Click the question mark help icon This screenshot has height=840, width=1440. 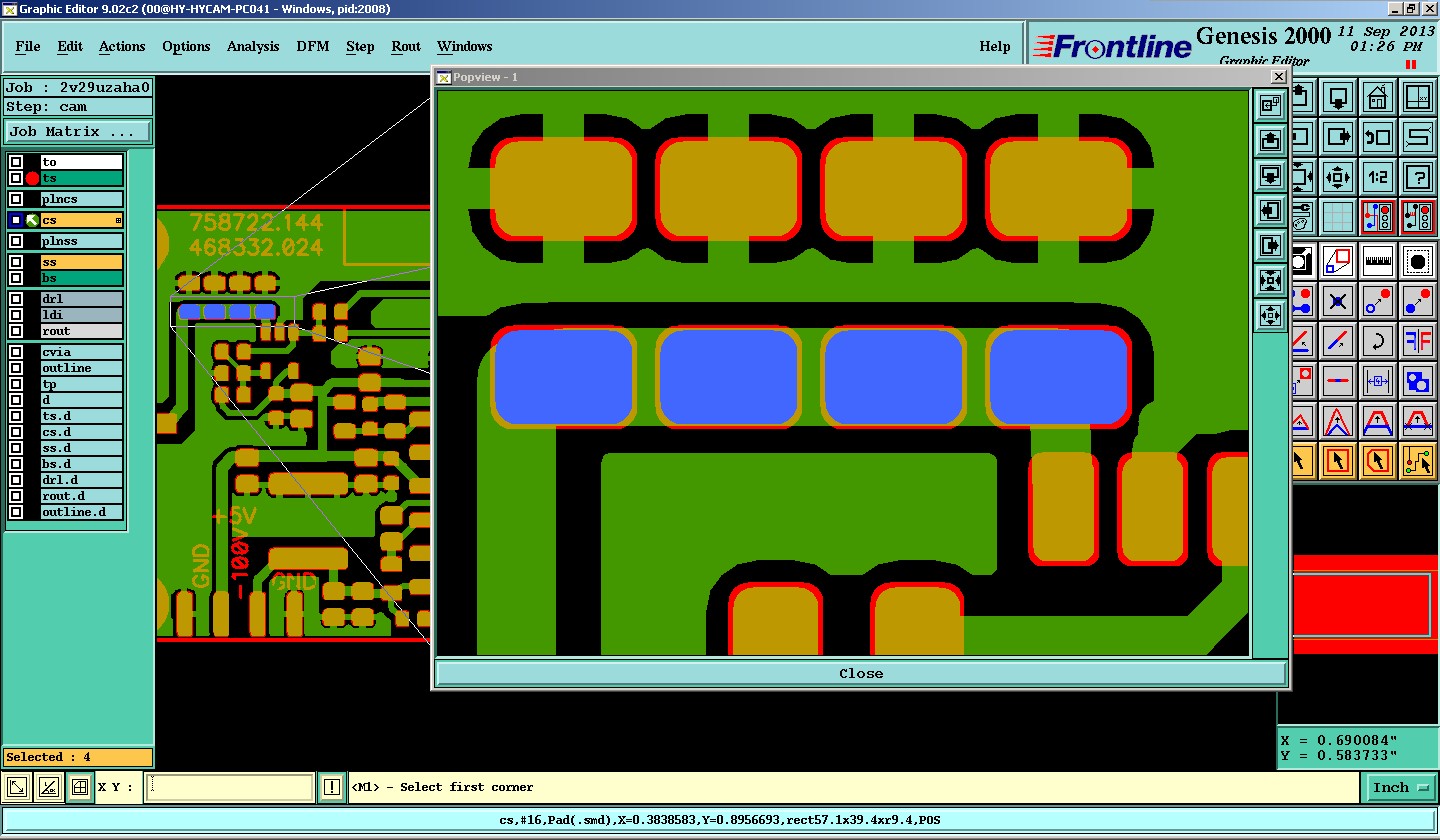click(1417, 177)
